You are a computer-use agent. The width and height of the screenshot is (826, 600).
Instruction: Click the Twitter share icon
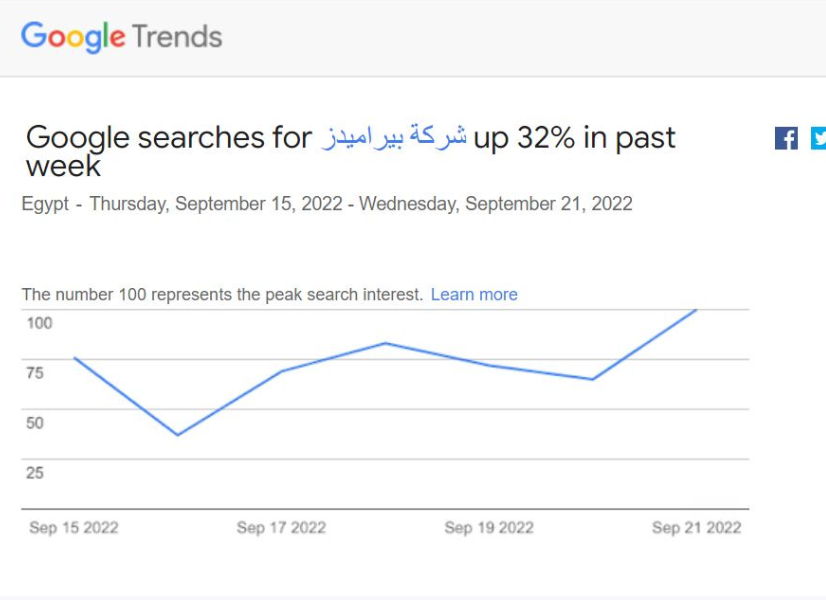[x=818, y=139]
